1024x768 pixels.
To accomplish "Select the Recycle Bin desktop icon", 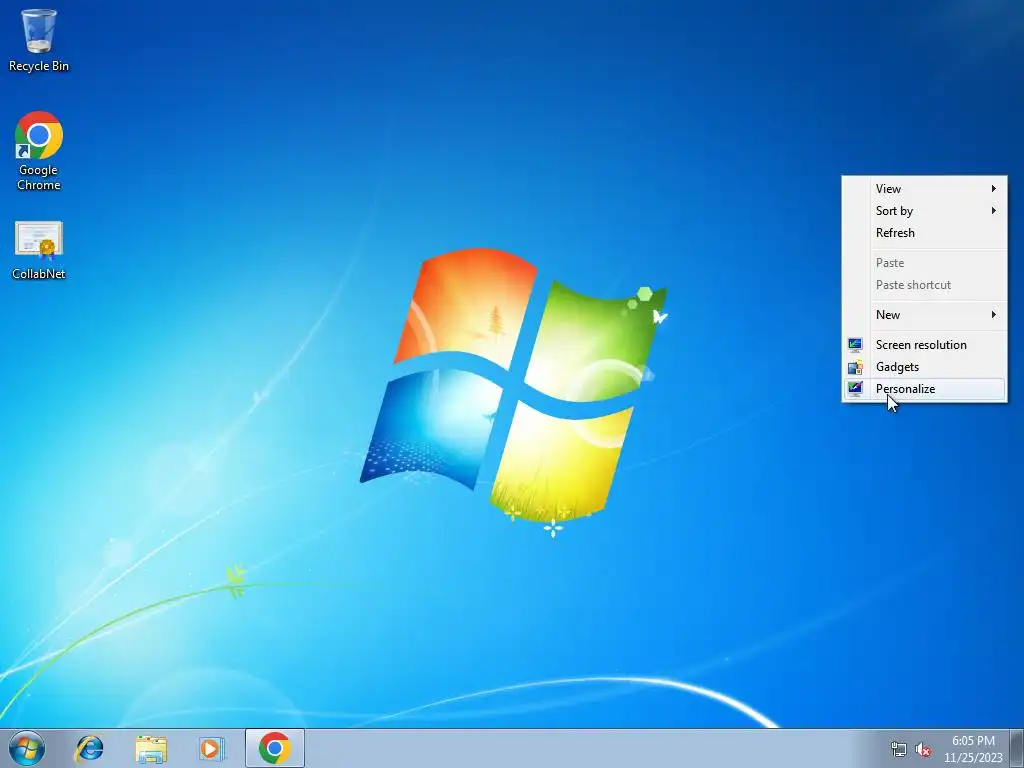I will tap(39, 39).
